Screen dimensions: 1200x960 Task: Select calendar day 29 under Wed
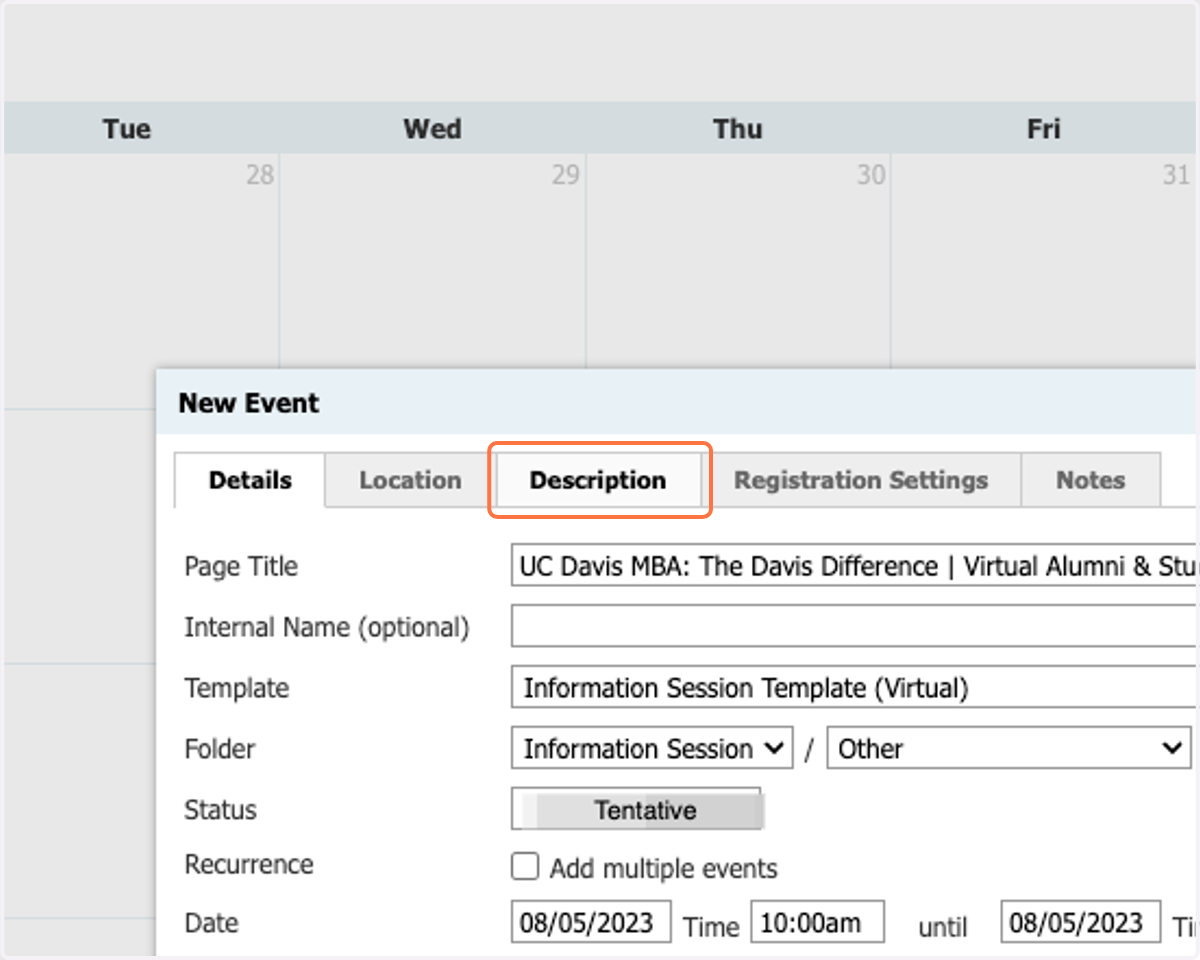click(566, 175)
